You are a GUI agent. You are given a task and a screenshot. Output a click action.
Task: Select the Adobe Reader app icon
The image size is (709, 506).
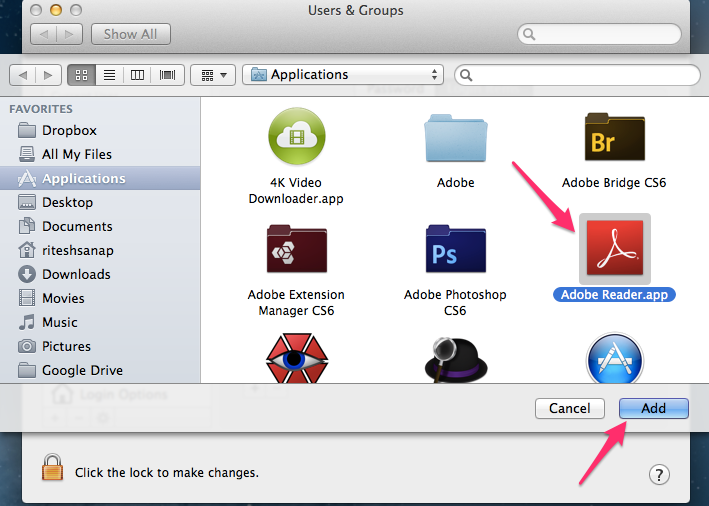614,248
